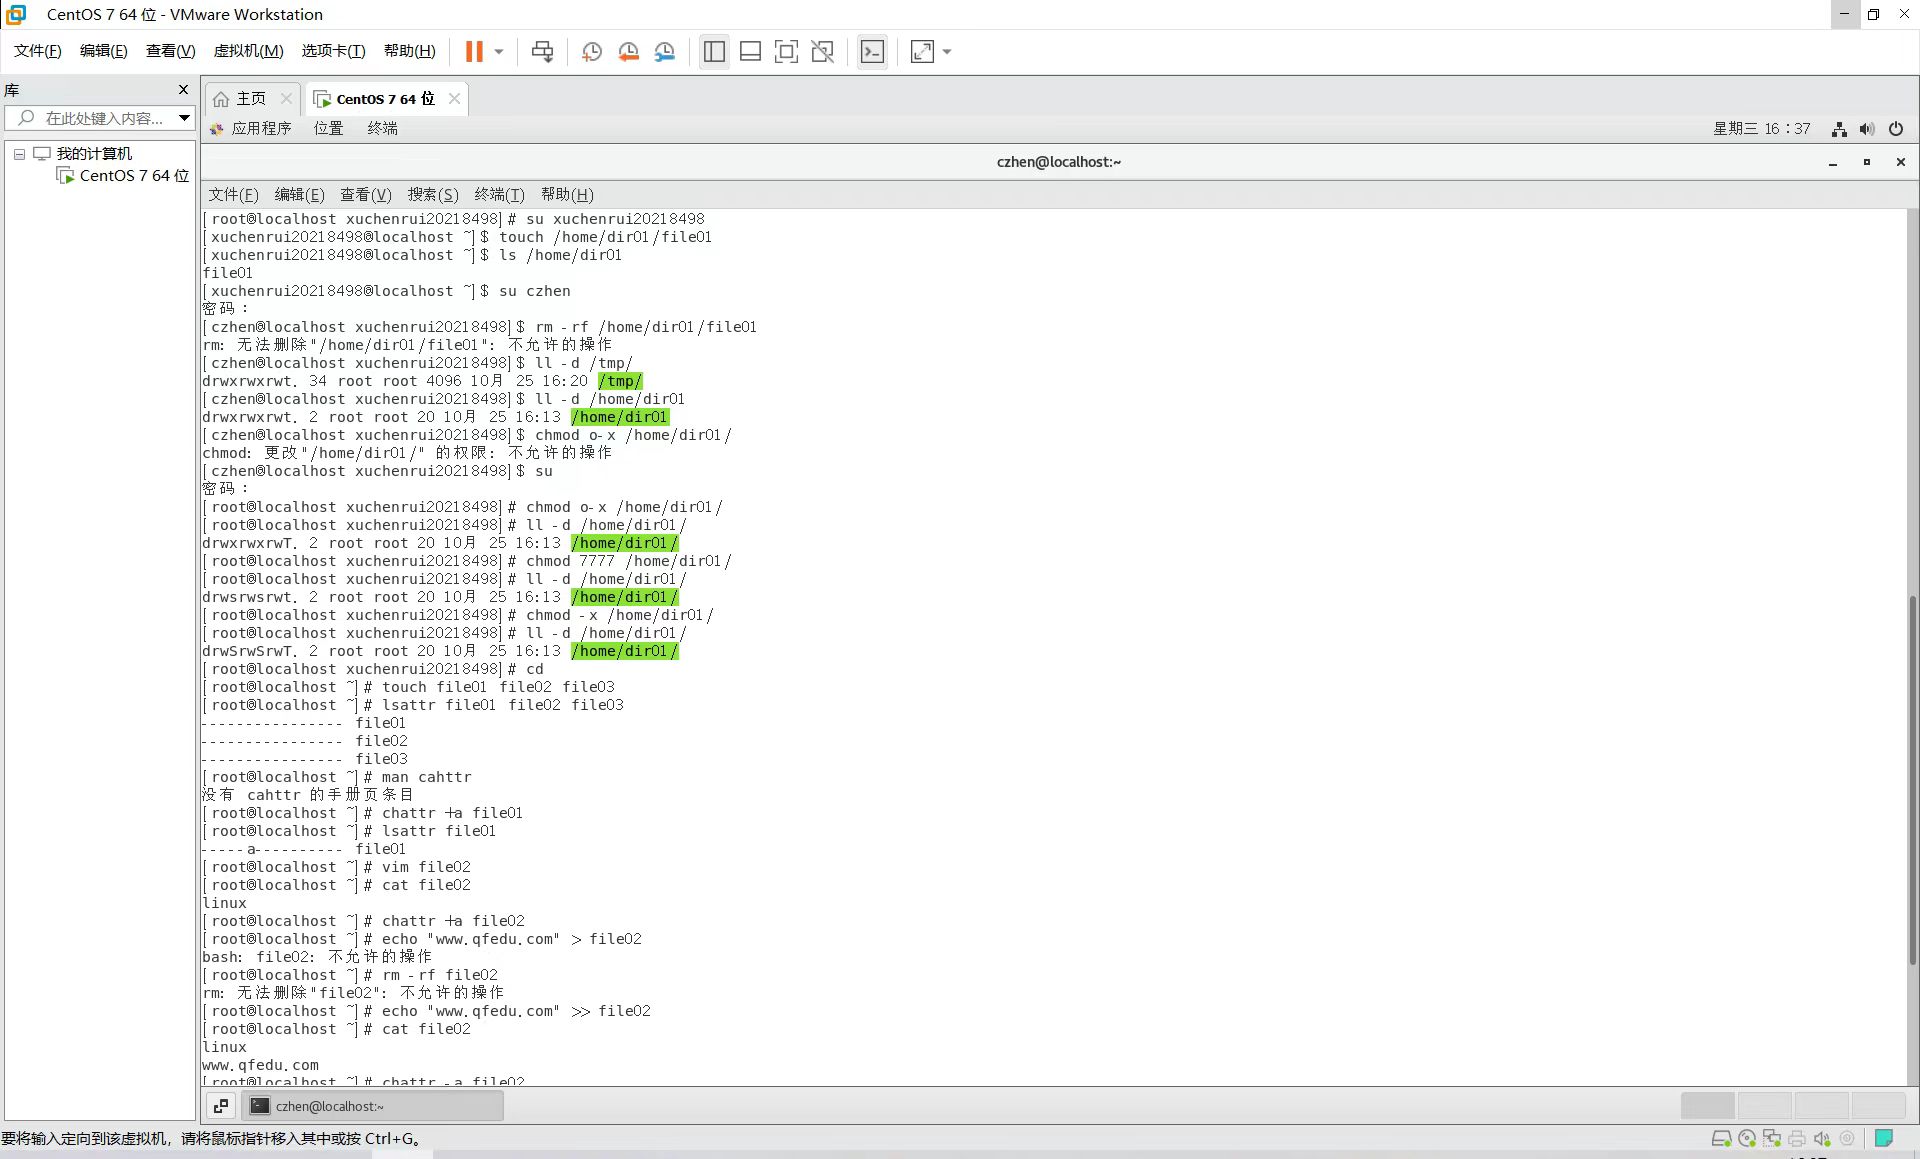1920x1159 pixels.
Task: Open the 虚拟机(M) menu
Action: (248, 51)
